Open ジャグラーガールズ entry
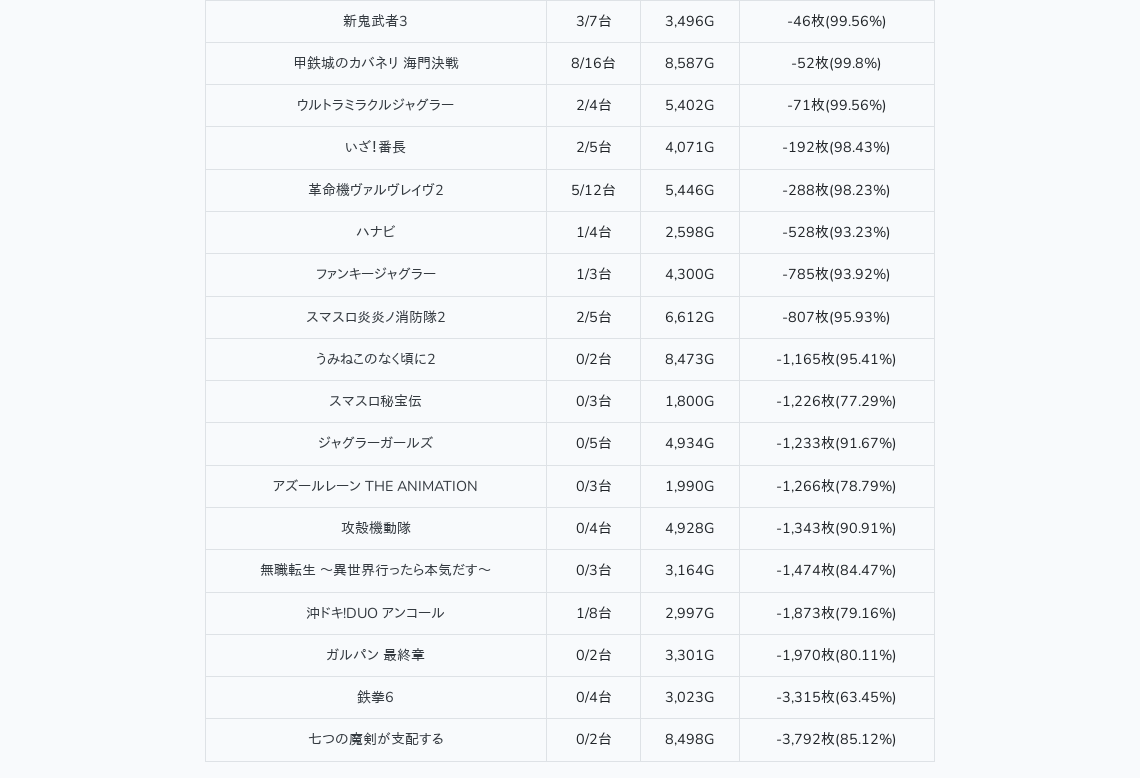 click(x=375, y=443)
